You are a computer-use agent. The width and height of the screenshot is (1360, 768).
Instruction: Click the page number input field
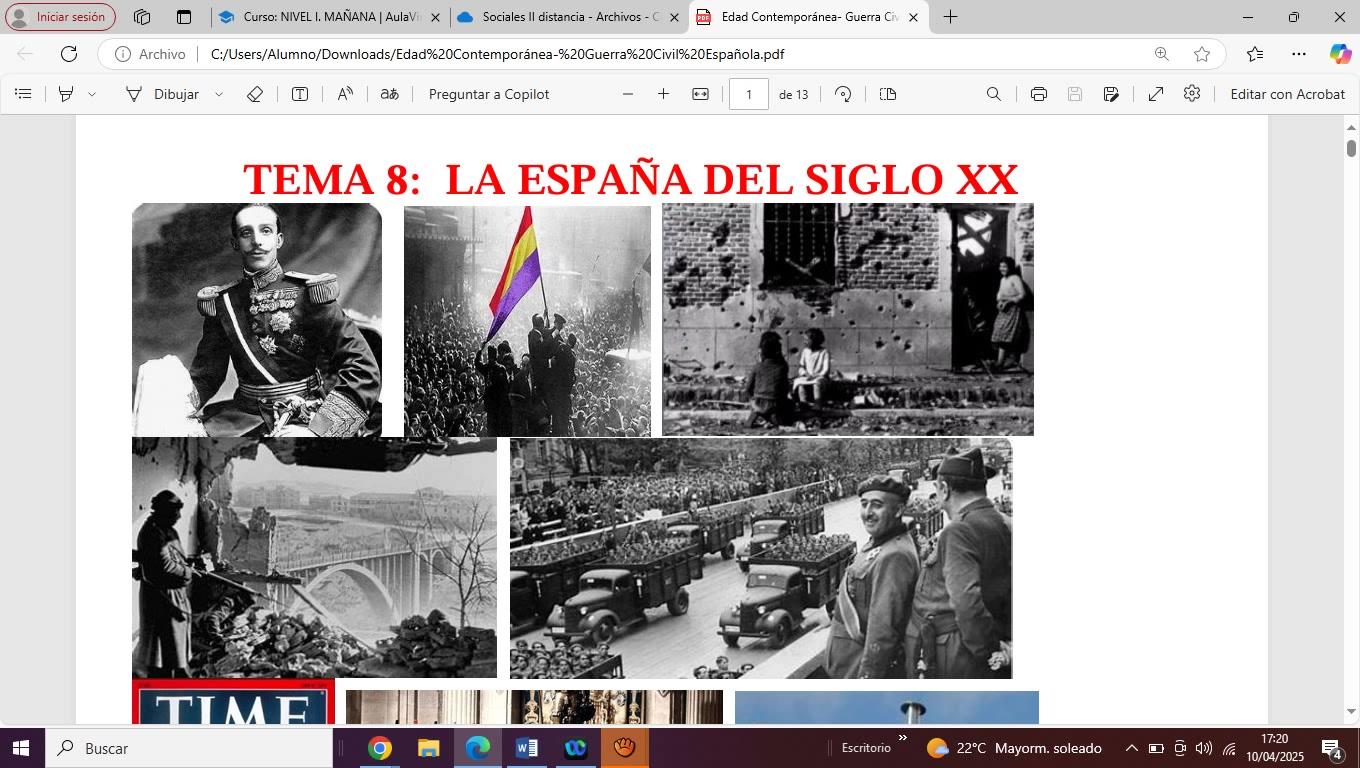(748, 94)
